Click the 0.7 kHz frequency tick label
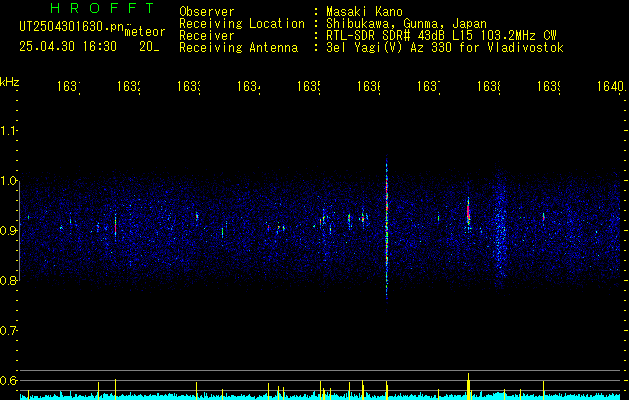The height and width of the screenshot is (400, 629). click(8, 331)
